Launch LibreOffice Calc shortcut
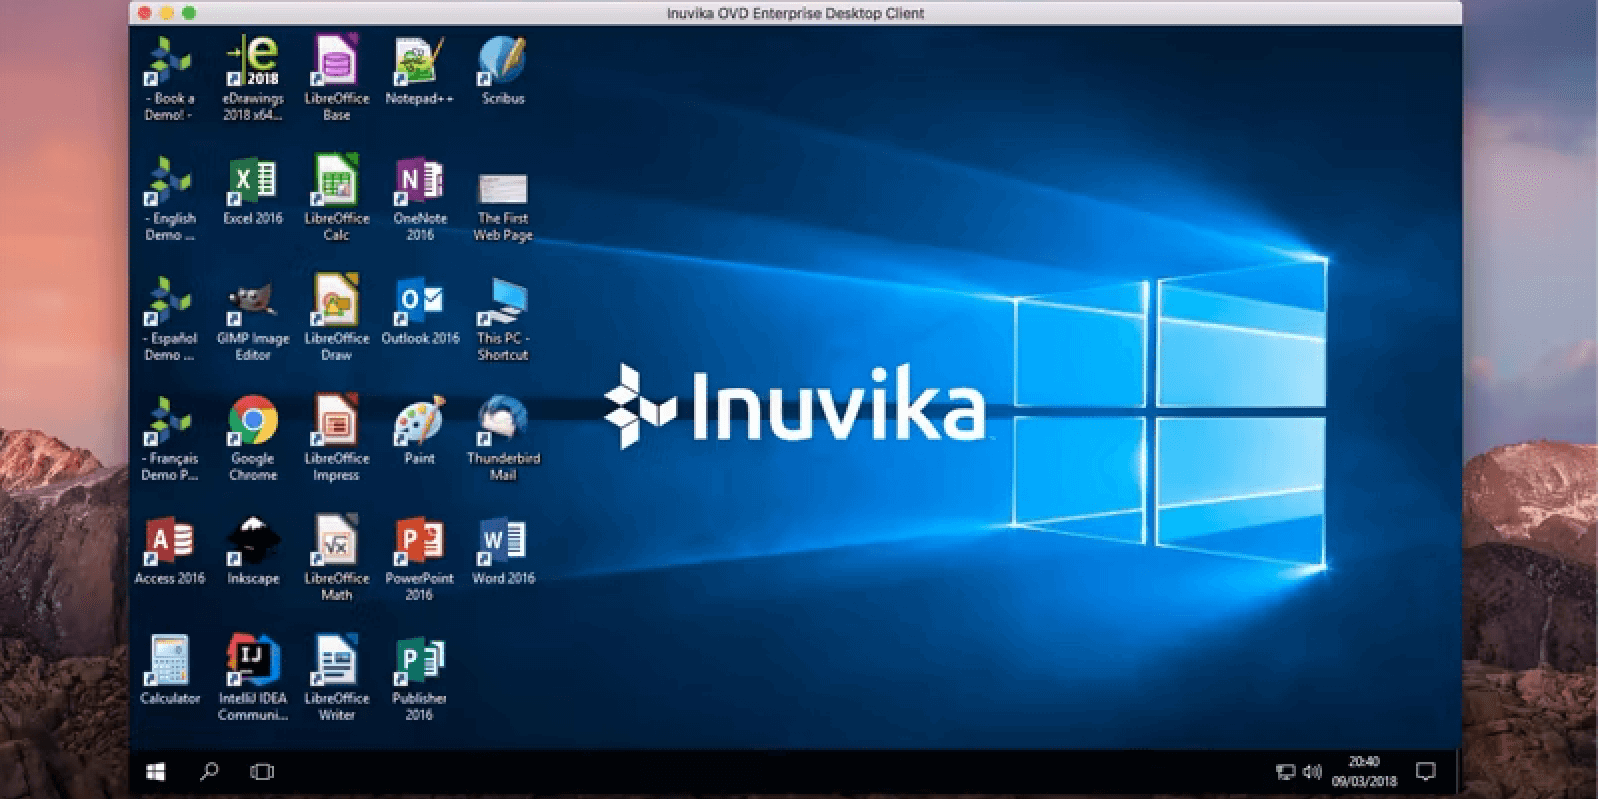Viewport: 1598px width, 799px height. pos(336,199)
